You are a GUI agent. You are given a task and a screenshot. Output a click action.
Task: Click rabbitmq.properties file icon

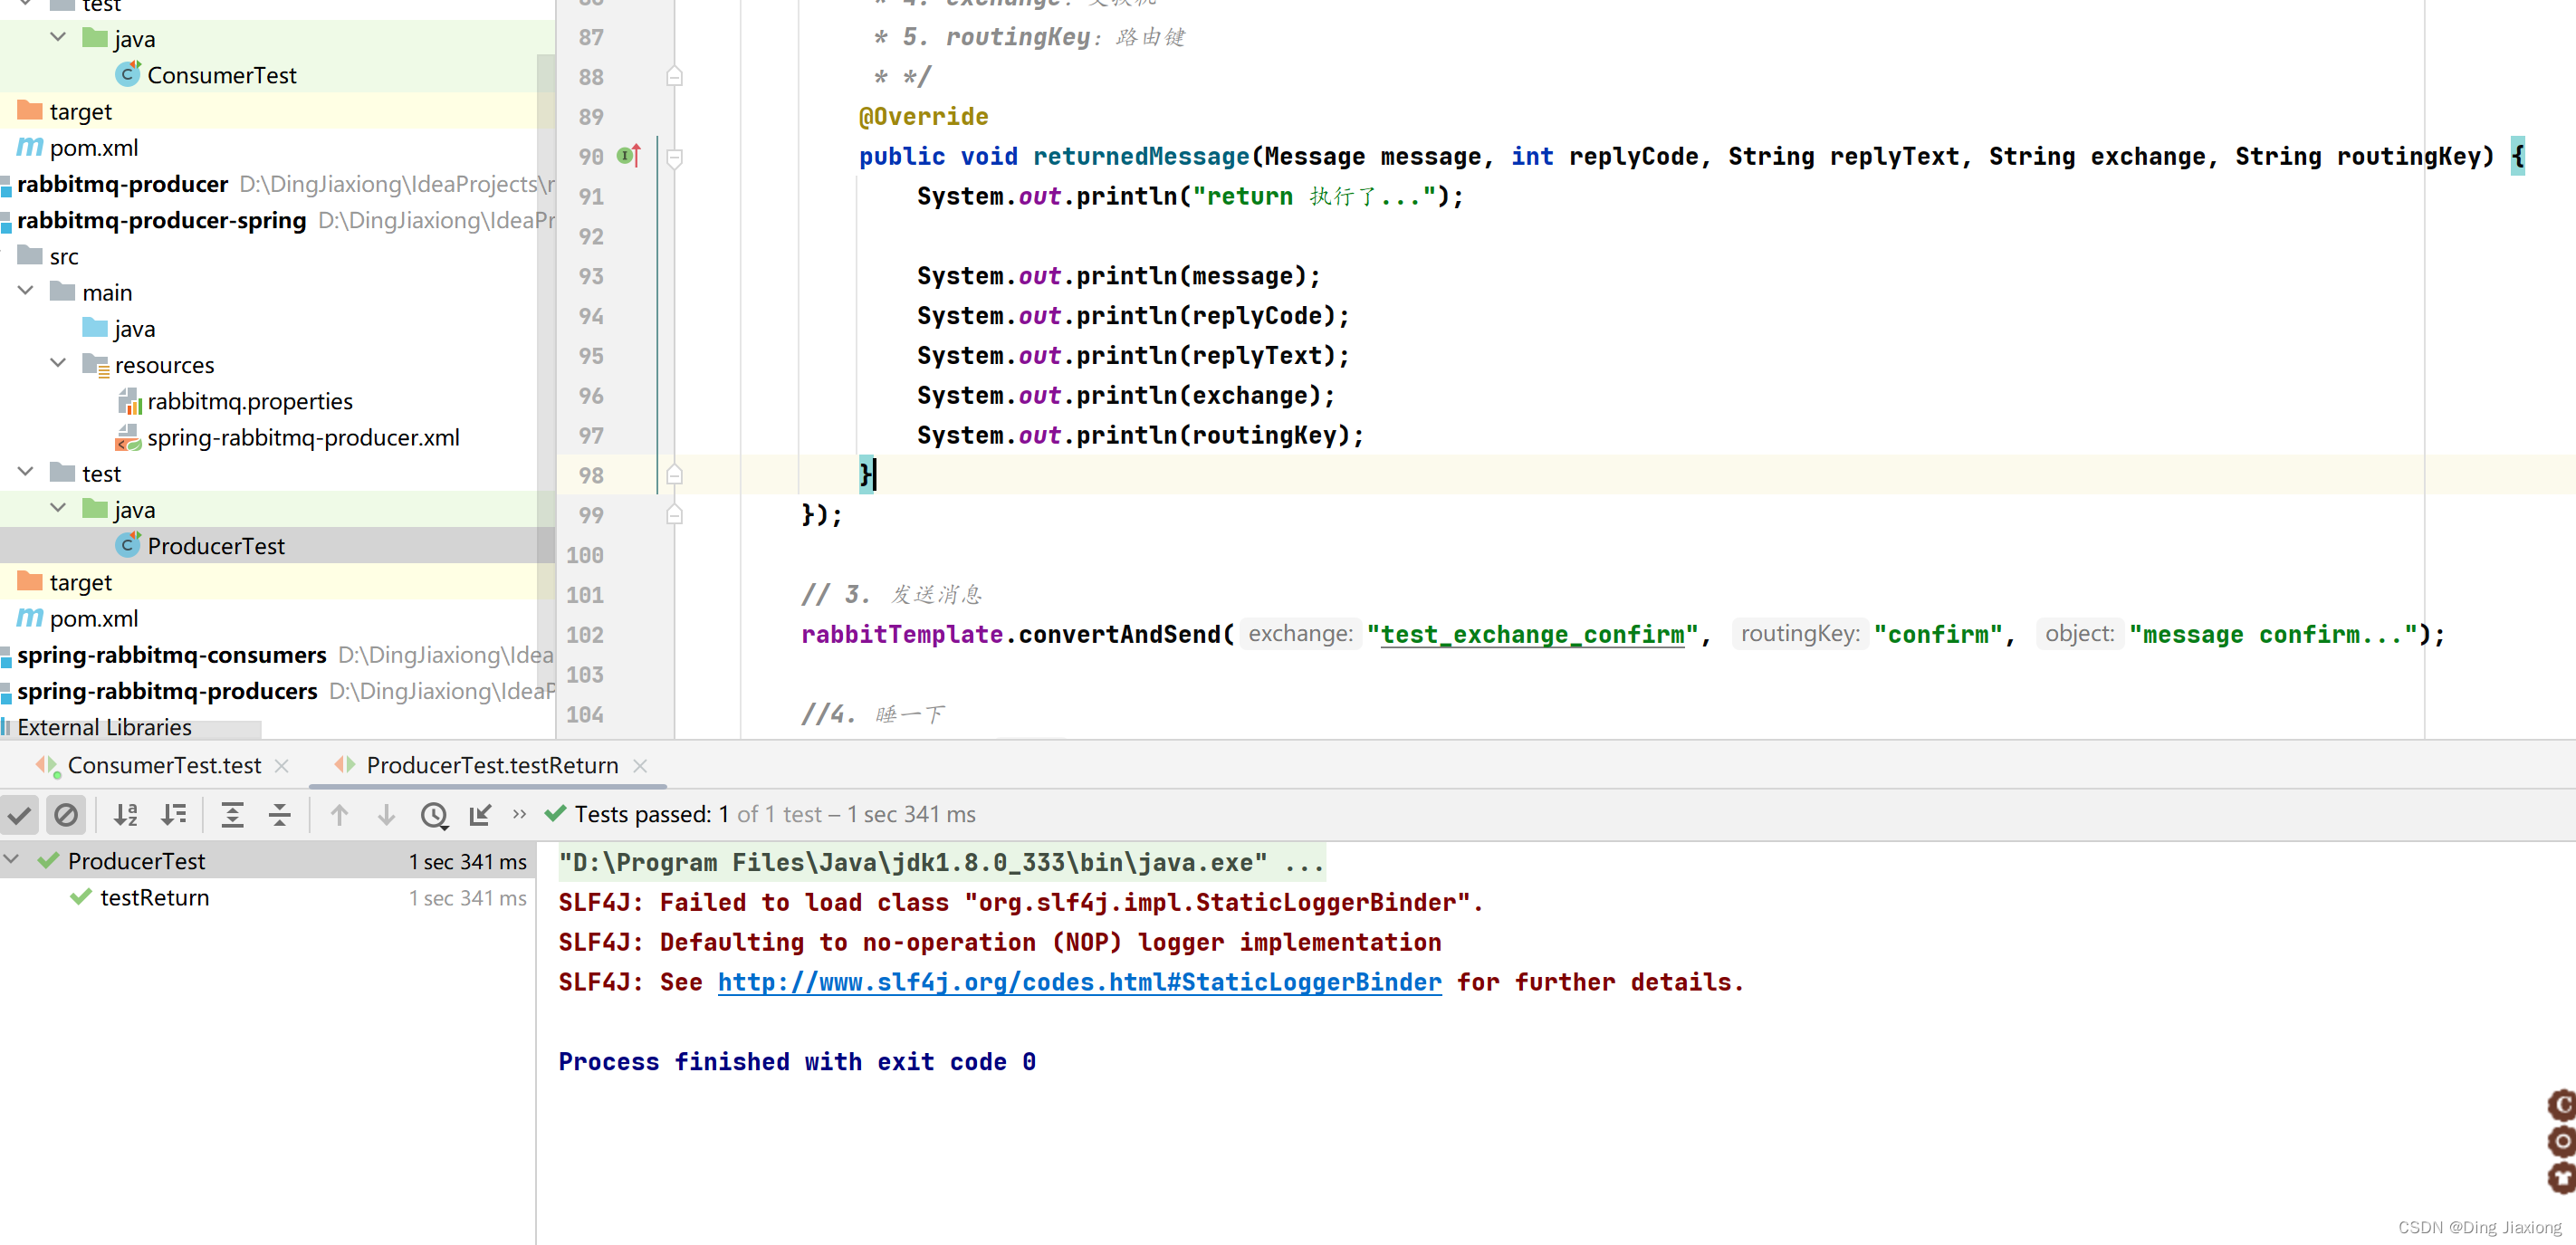pyautogui.click(x=130, y=402)
